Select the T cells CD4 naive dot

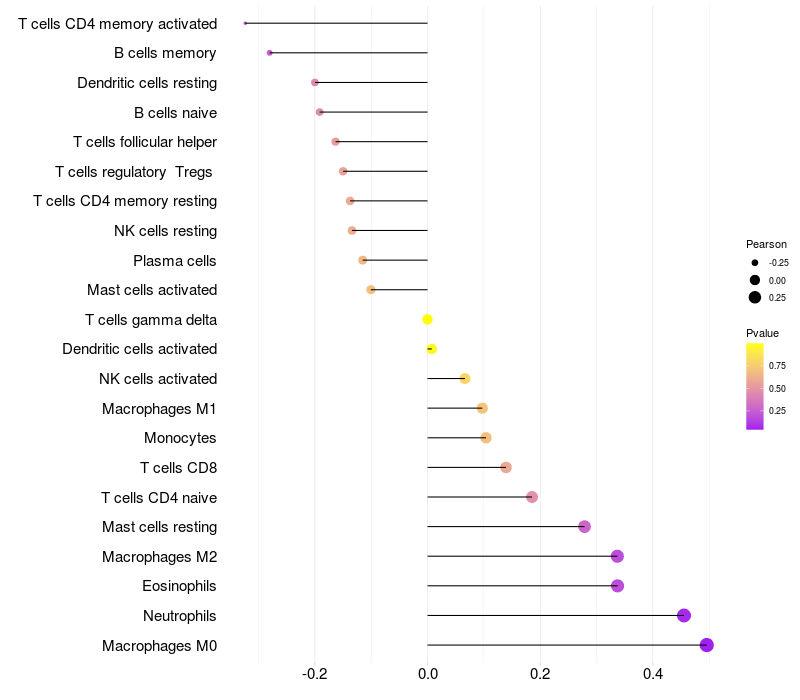[532, 497]
